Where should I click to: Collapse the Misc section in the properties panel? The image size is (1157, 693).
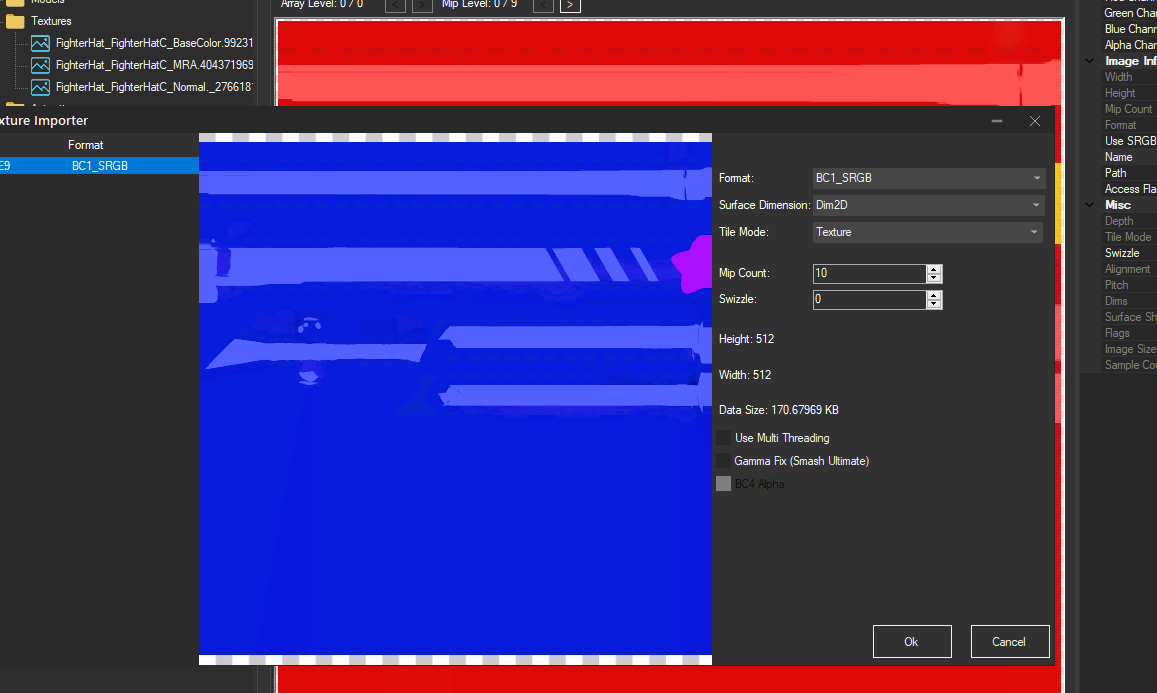[x=1089, y=204]
